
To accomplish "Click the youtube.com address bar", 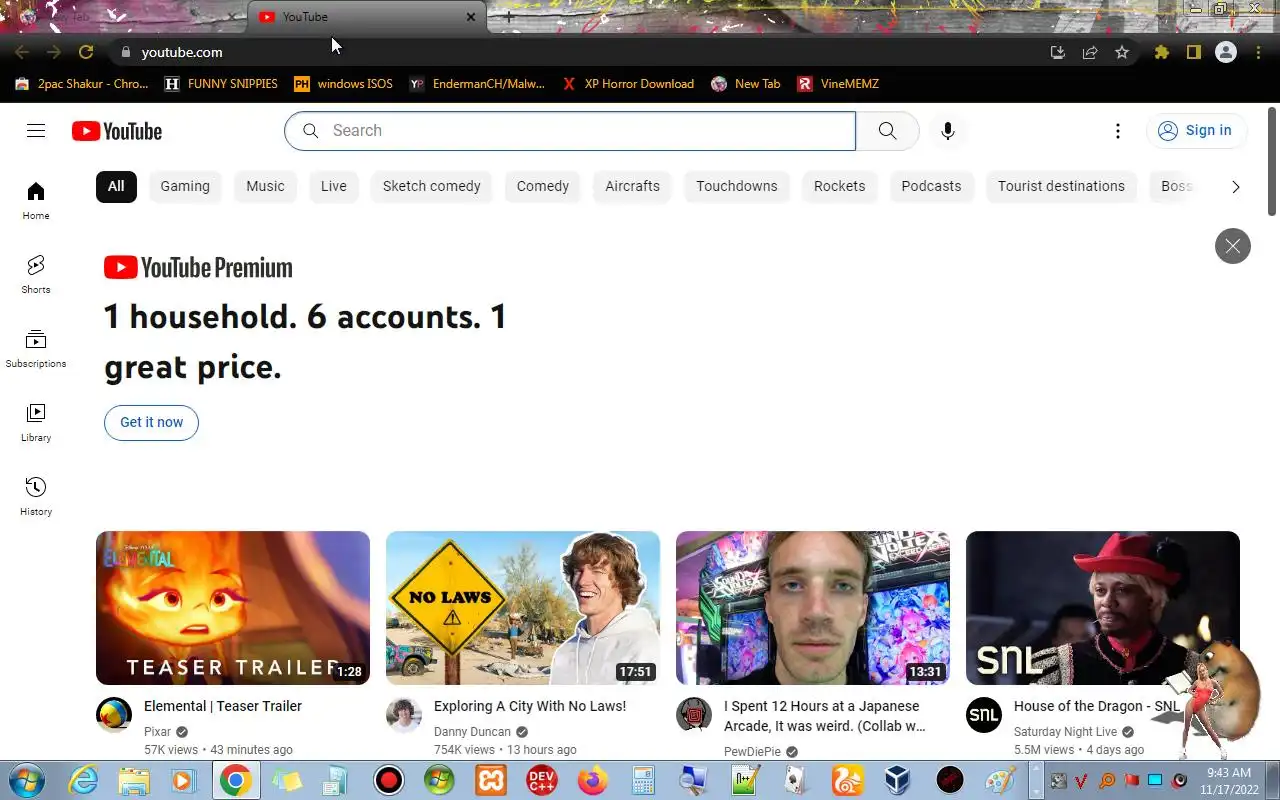I will (580, 52).
